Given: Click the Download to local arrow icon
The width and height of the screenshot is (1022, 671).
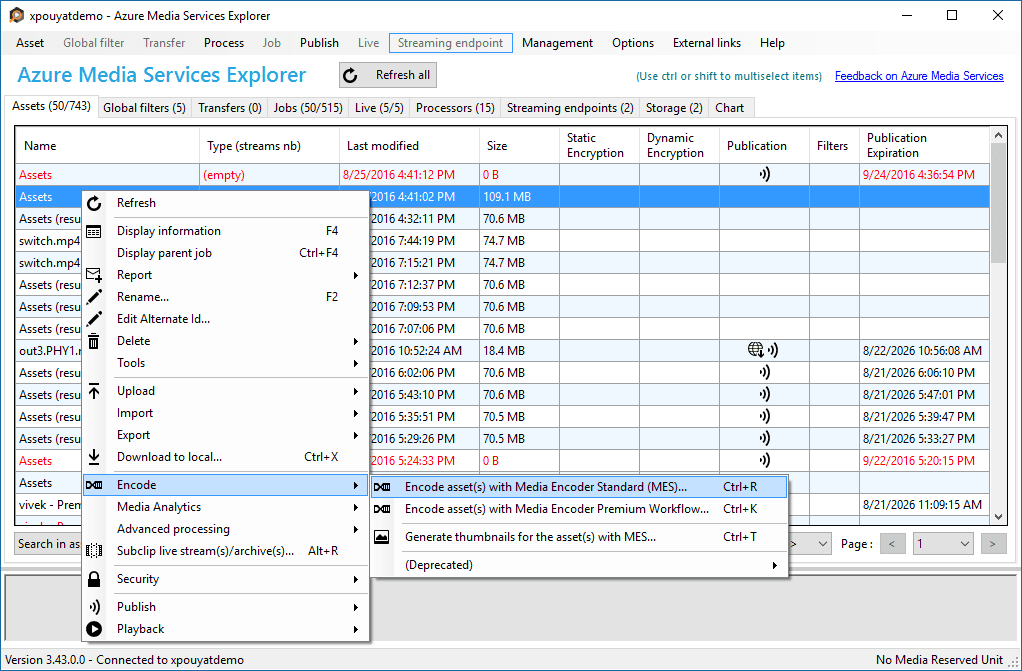Looking at the screenshot, I should [94, 456].
